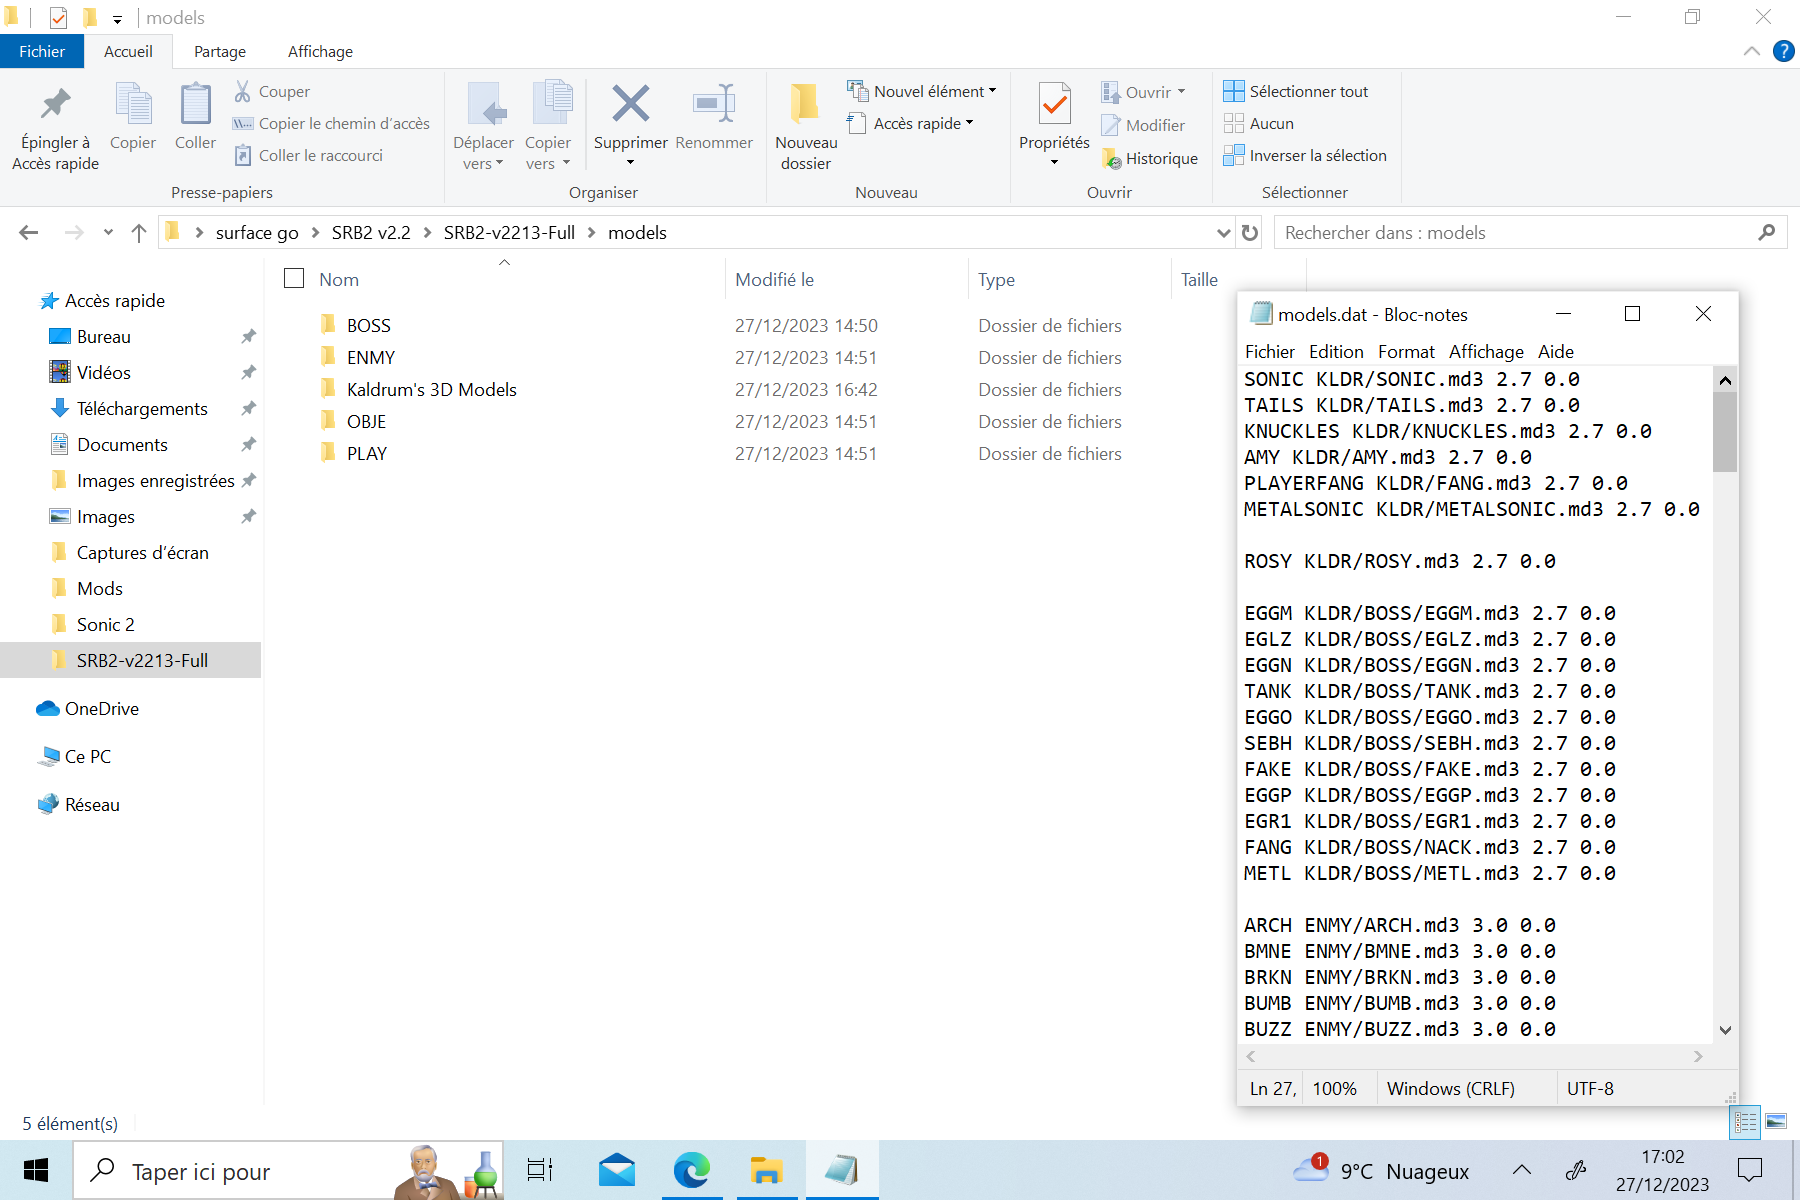Select the BOSS folder

coord(368,325)
